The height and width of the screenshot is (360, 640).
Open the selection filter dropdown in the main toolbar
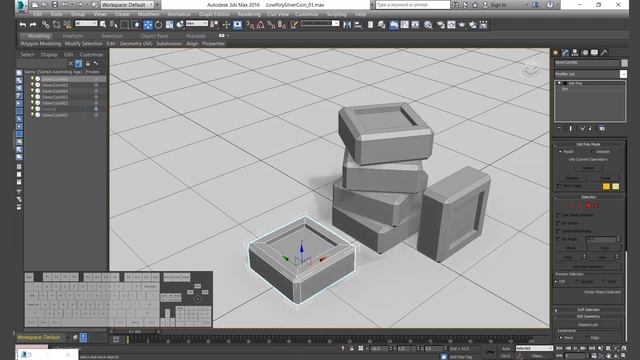[x=86, y=24]
